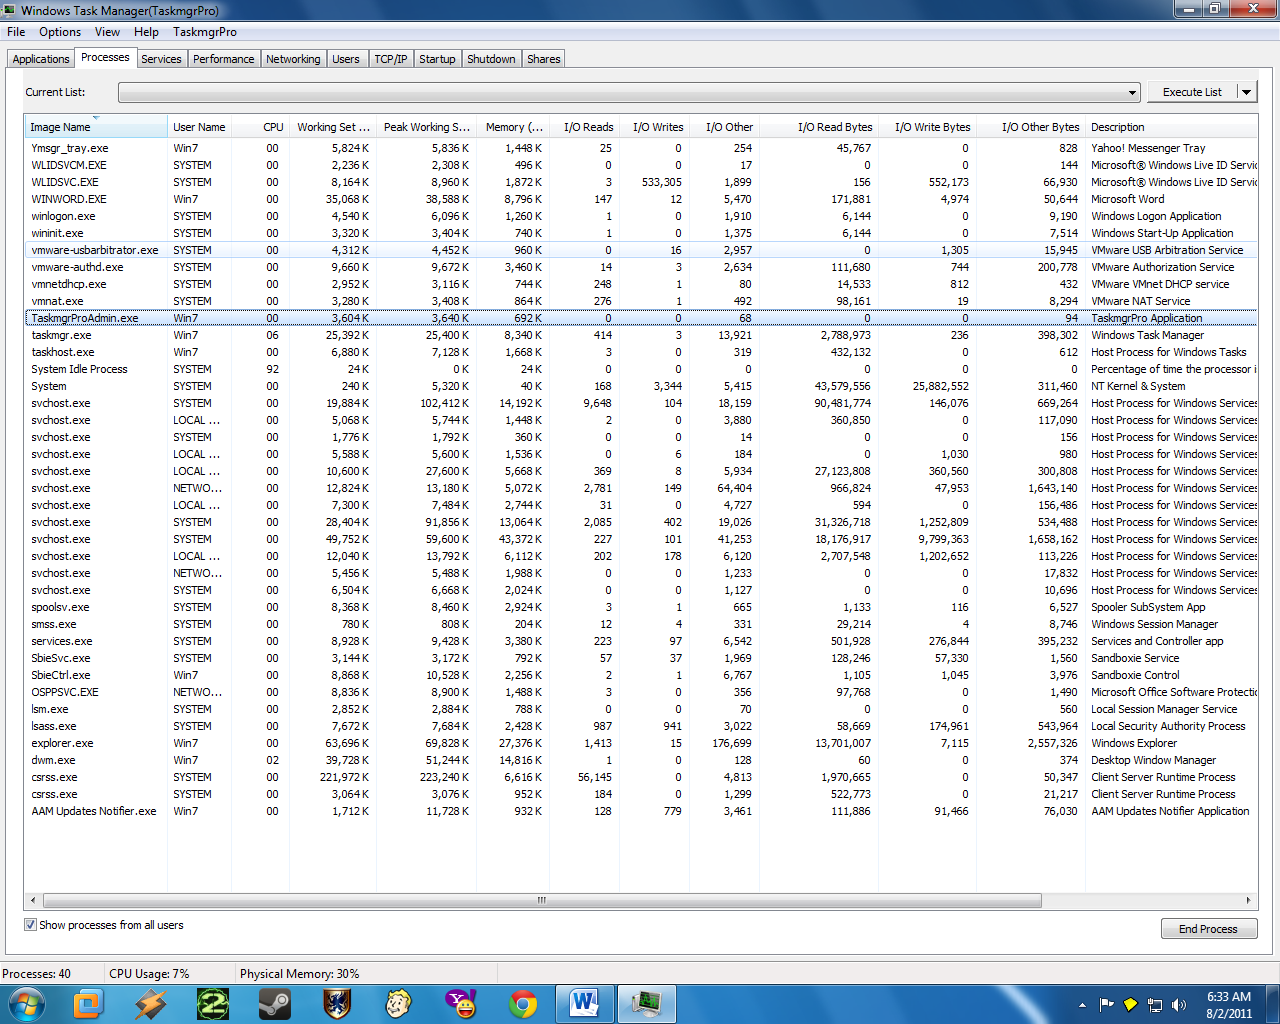Switch to Microsoft Word in the taskbar
This screenshot has height=1024, width=1280.
pos(584,1003)
